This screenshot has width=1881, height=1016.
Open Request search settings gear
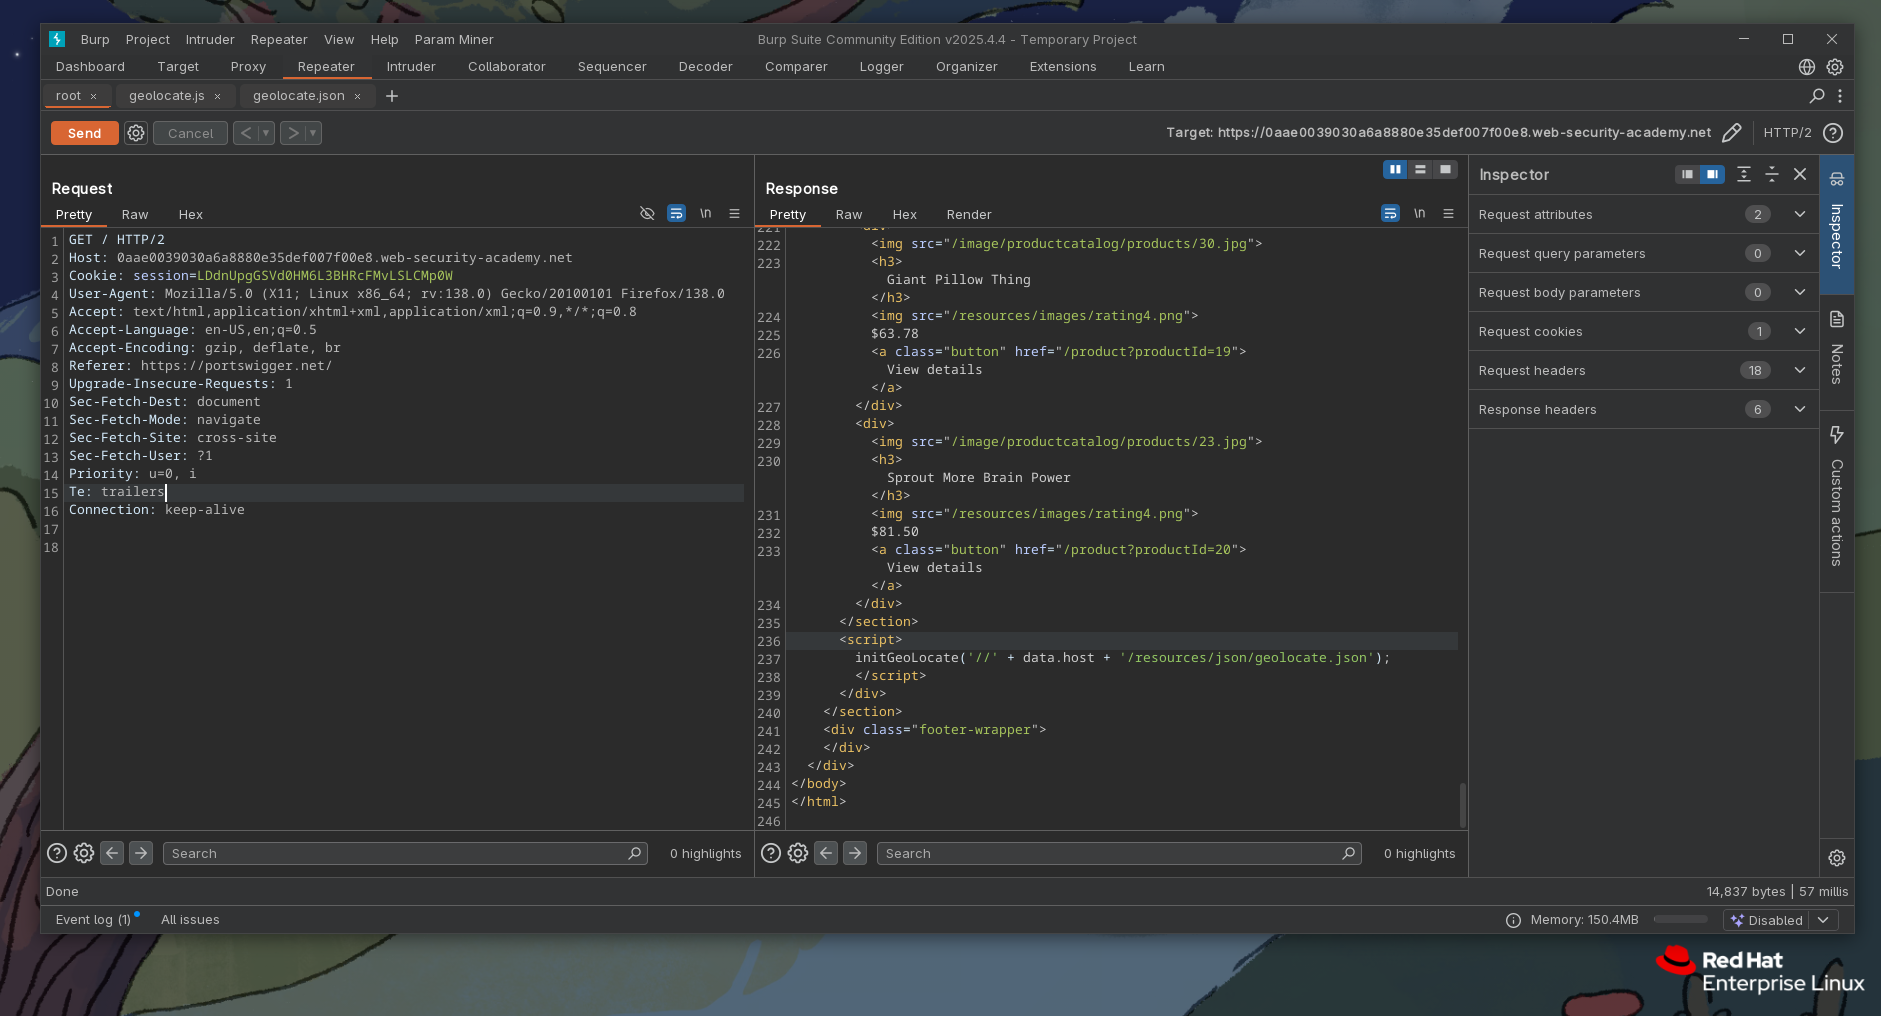point(84,853)
